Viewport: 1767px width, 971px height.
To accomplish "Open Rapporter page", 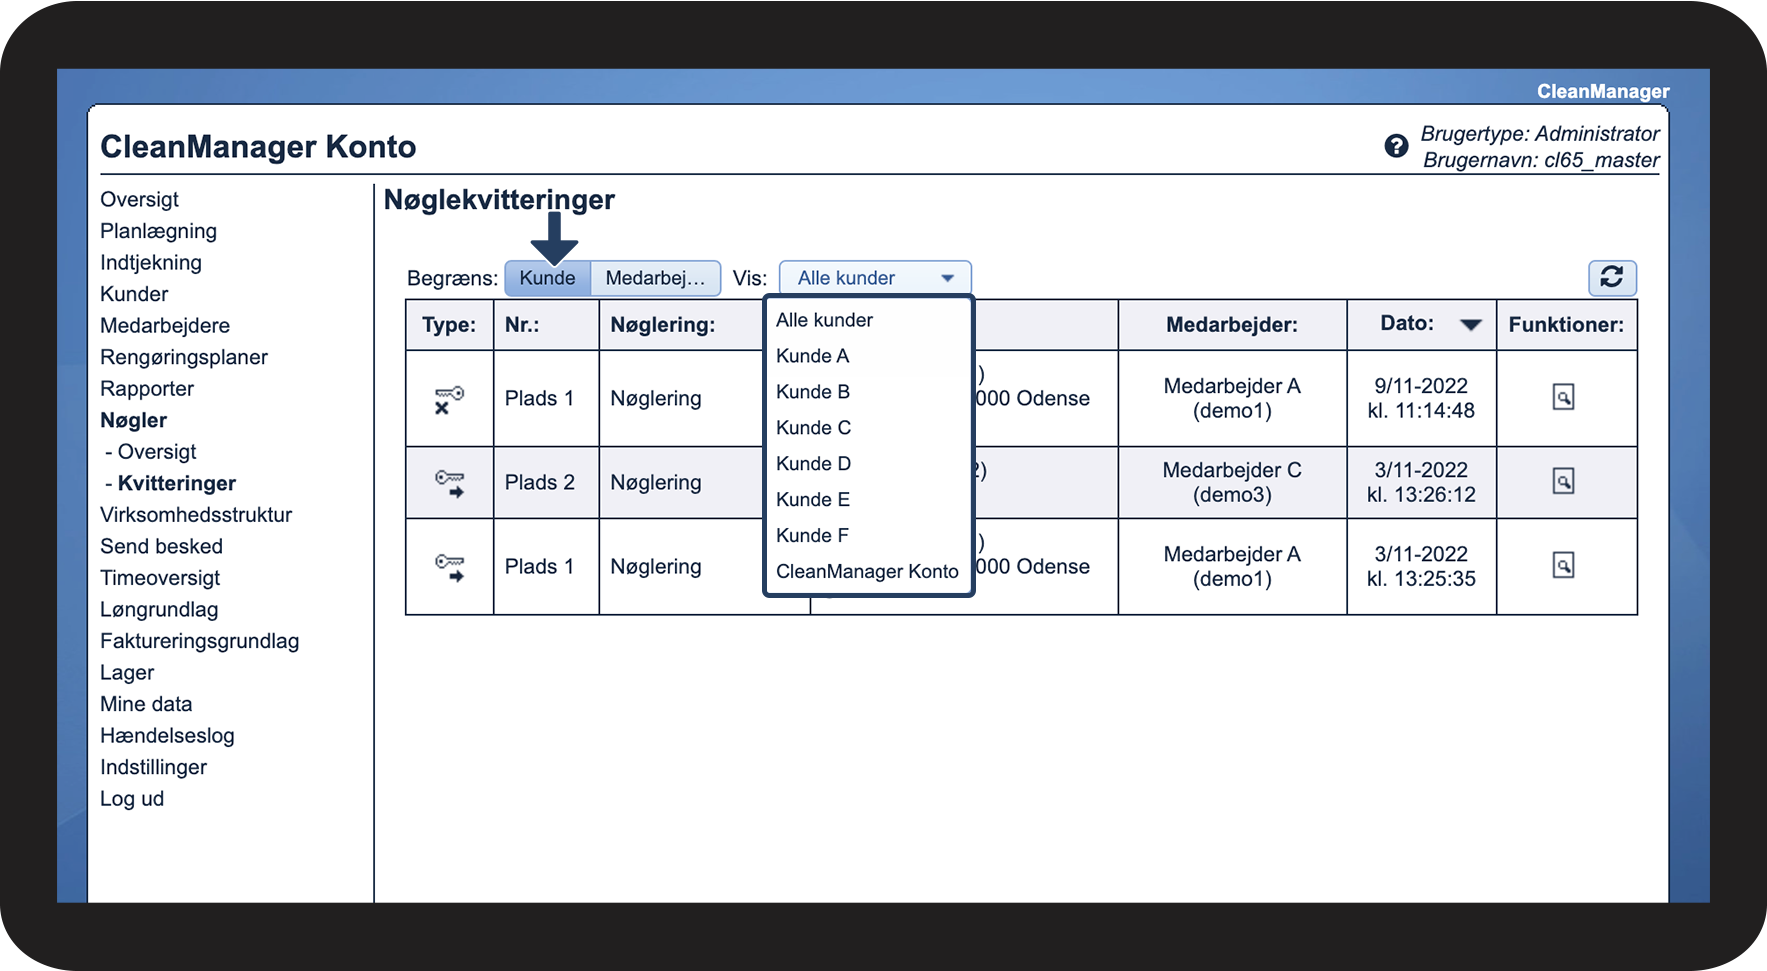I will pos(147,389).
